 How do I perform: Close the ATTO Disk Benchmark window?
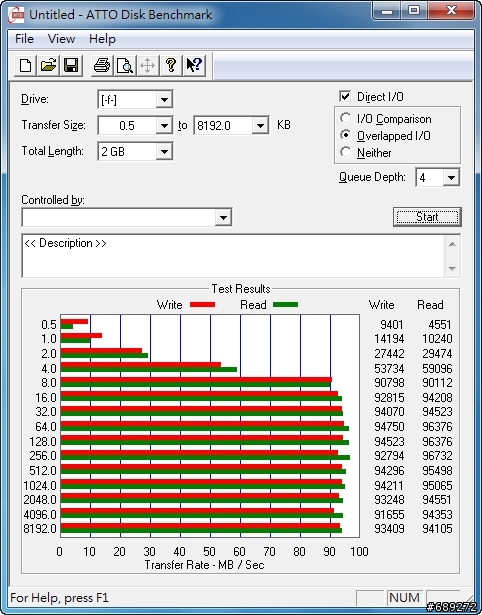451,11
